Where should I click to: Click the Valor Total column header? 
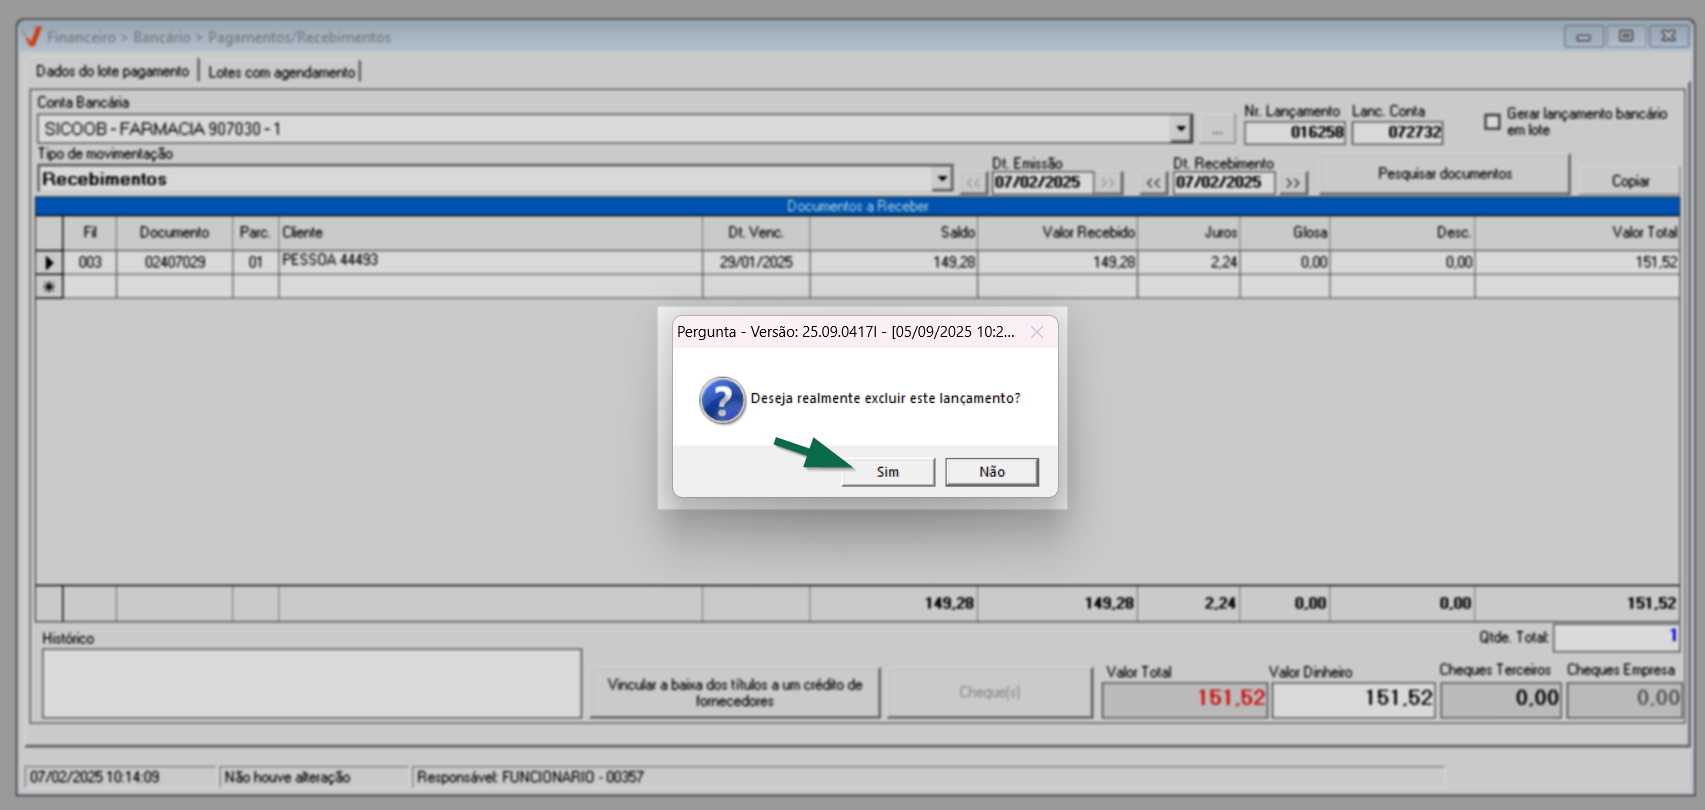pos(1577,232)
